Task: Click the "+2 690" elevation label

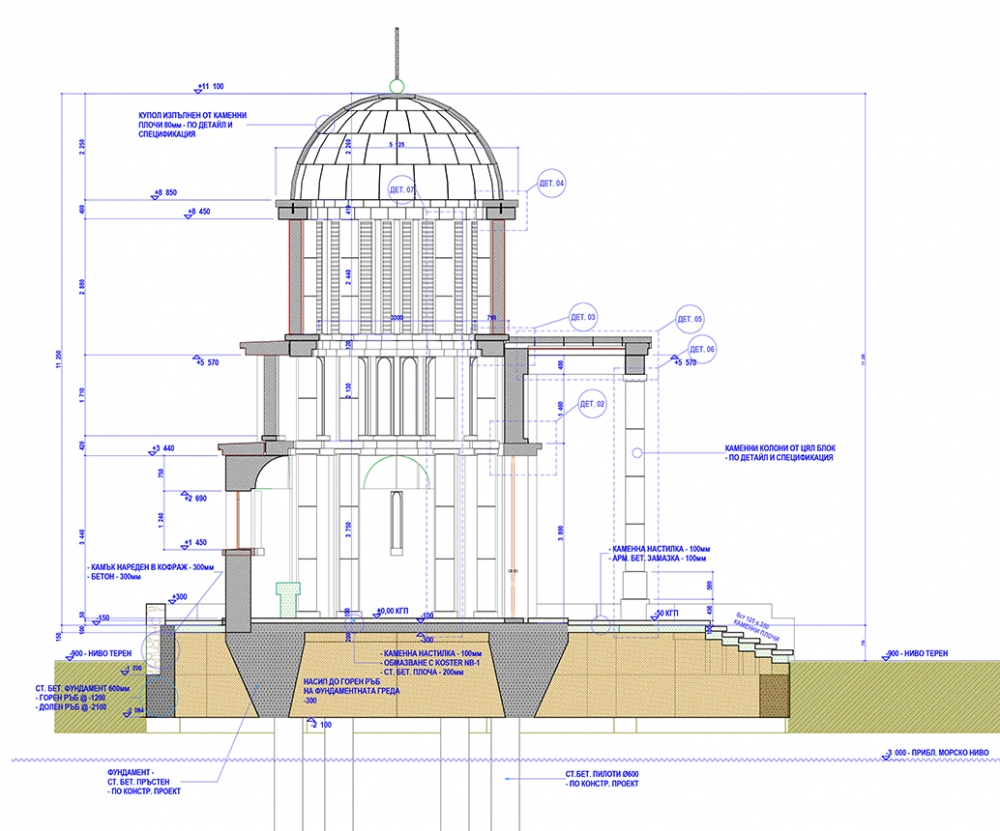Action: point(195,498)
